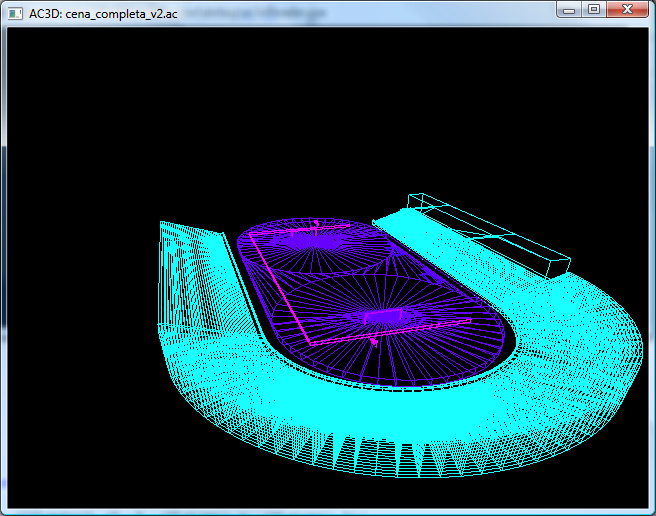Select the purple wireframe field in the stadium
The width and height of the screenshot is (656, 516).
(x=371, y=301)
